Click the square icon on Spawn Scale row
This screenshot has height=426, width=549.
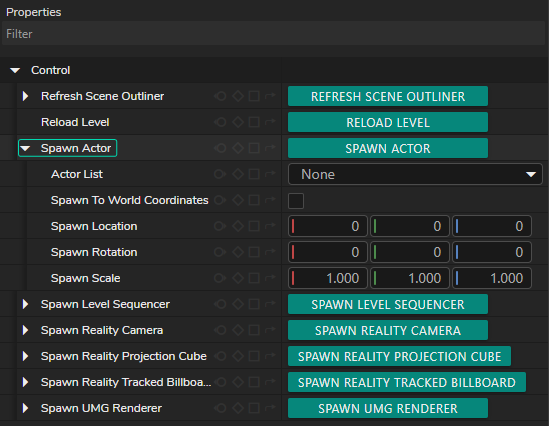pos(254,278)
